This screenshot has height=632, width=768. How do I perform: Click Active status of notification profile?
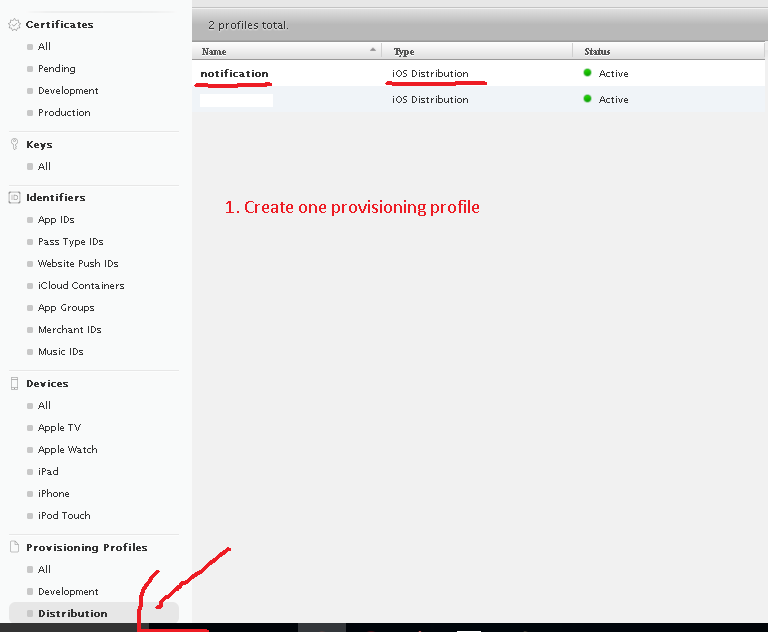613,73
